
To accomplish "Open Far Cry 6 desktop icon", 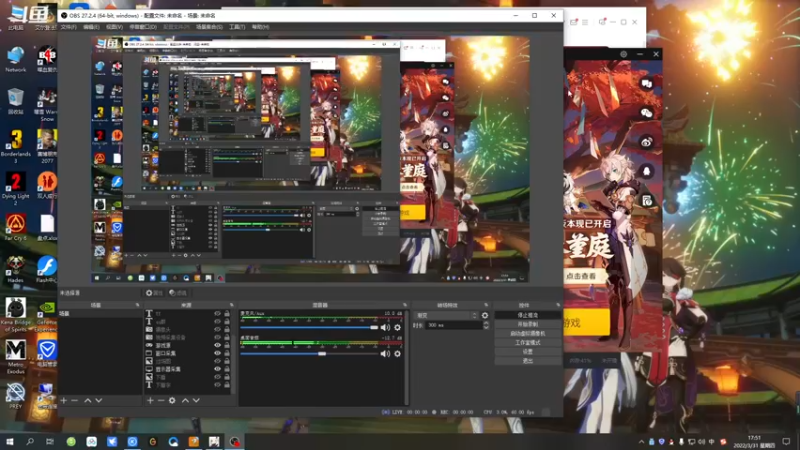I will click(x=16, y=227).
